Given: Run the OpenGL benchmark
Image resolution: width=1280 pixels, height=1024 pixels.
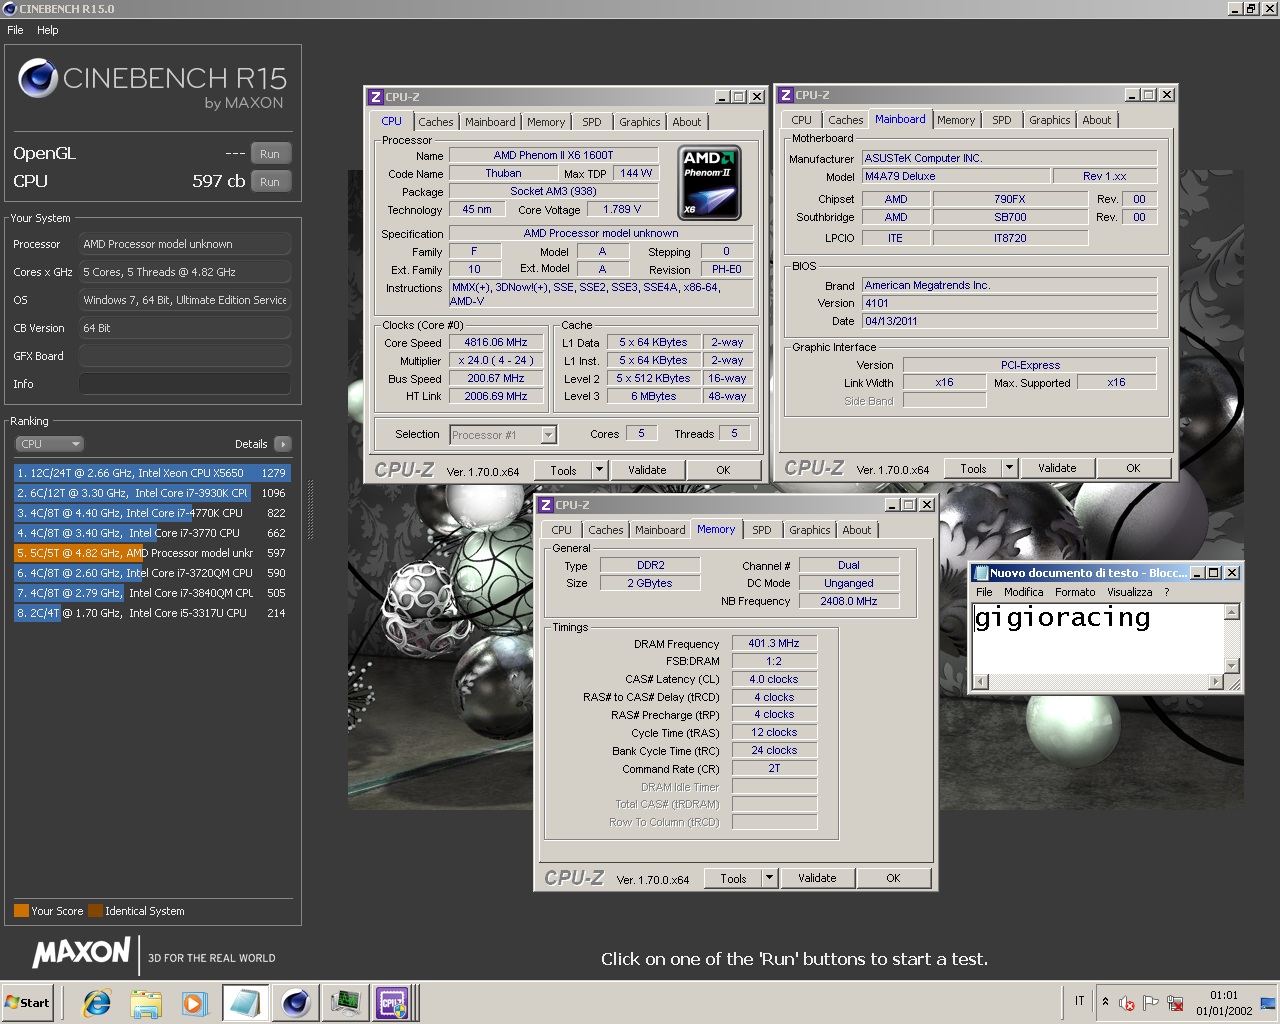Looking at the screenshot, I should pos(270,154).
